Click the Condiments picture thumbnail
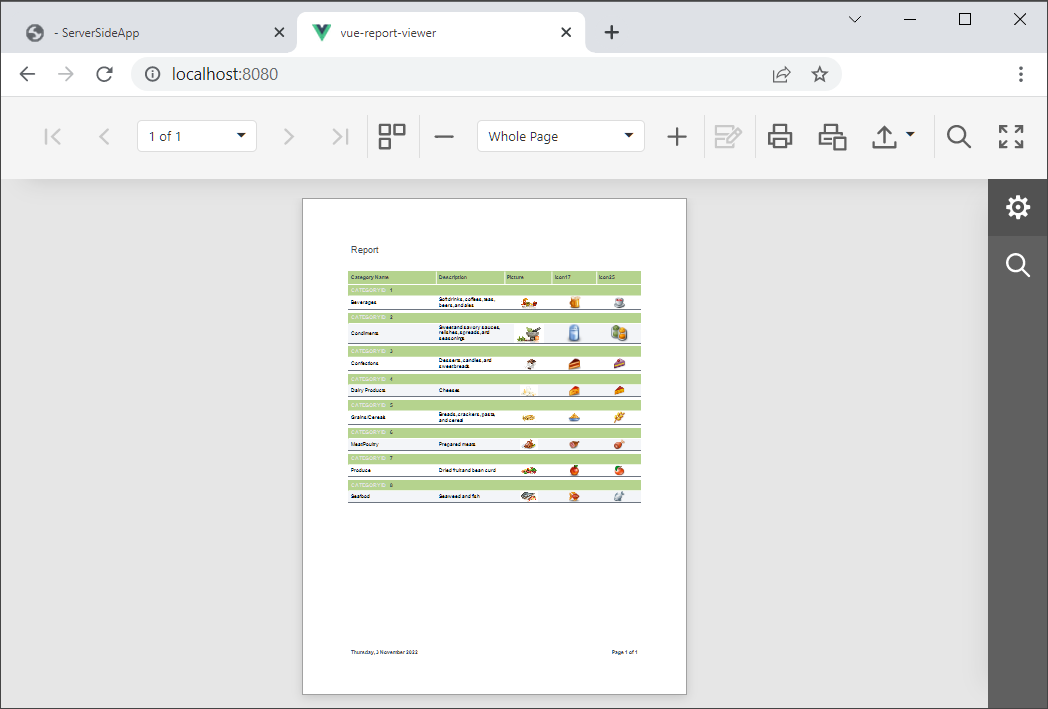Image resolution: width=1048 pixels, height=709 pixels. tap(529, 333)
